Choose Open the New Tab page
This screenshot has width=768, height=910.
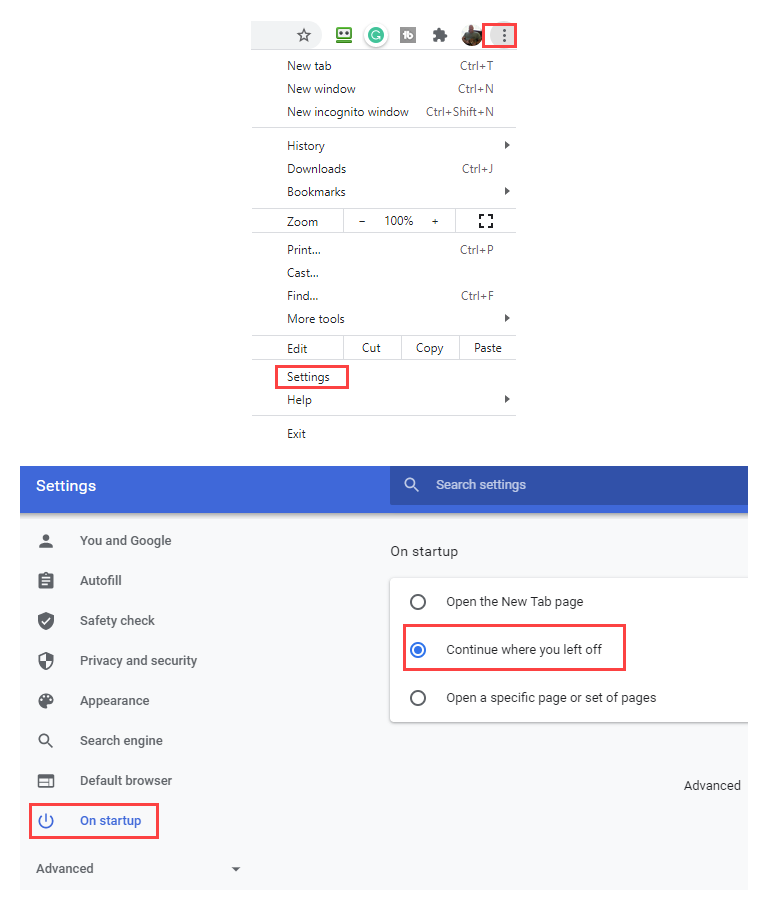[x=418, y=602]
